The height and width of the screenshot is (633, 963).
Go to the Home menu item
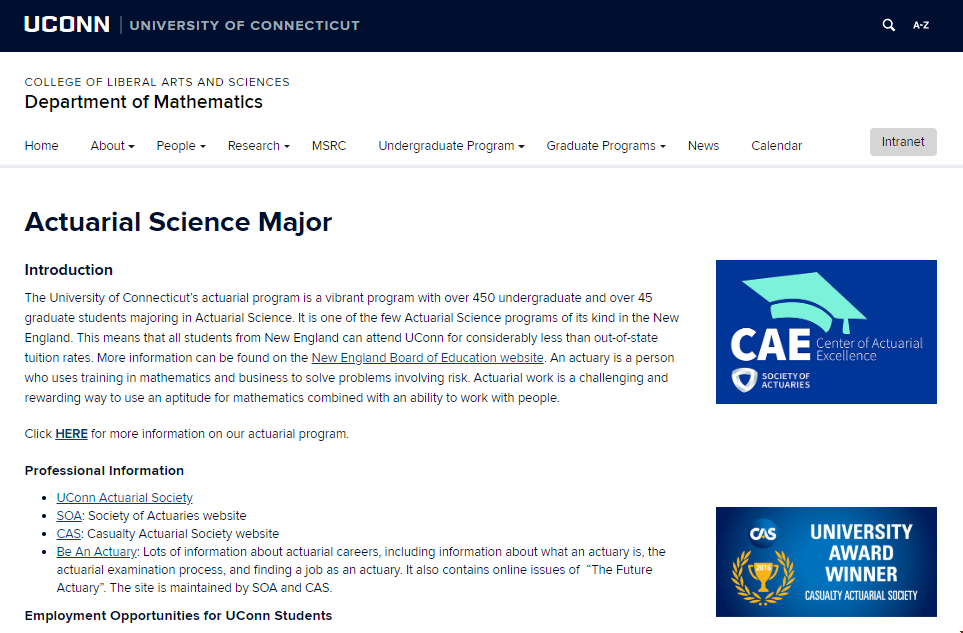click(x=42, y=146)
